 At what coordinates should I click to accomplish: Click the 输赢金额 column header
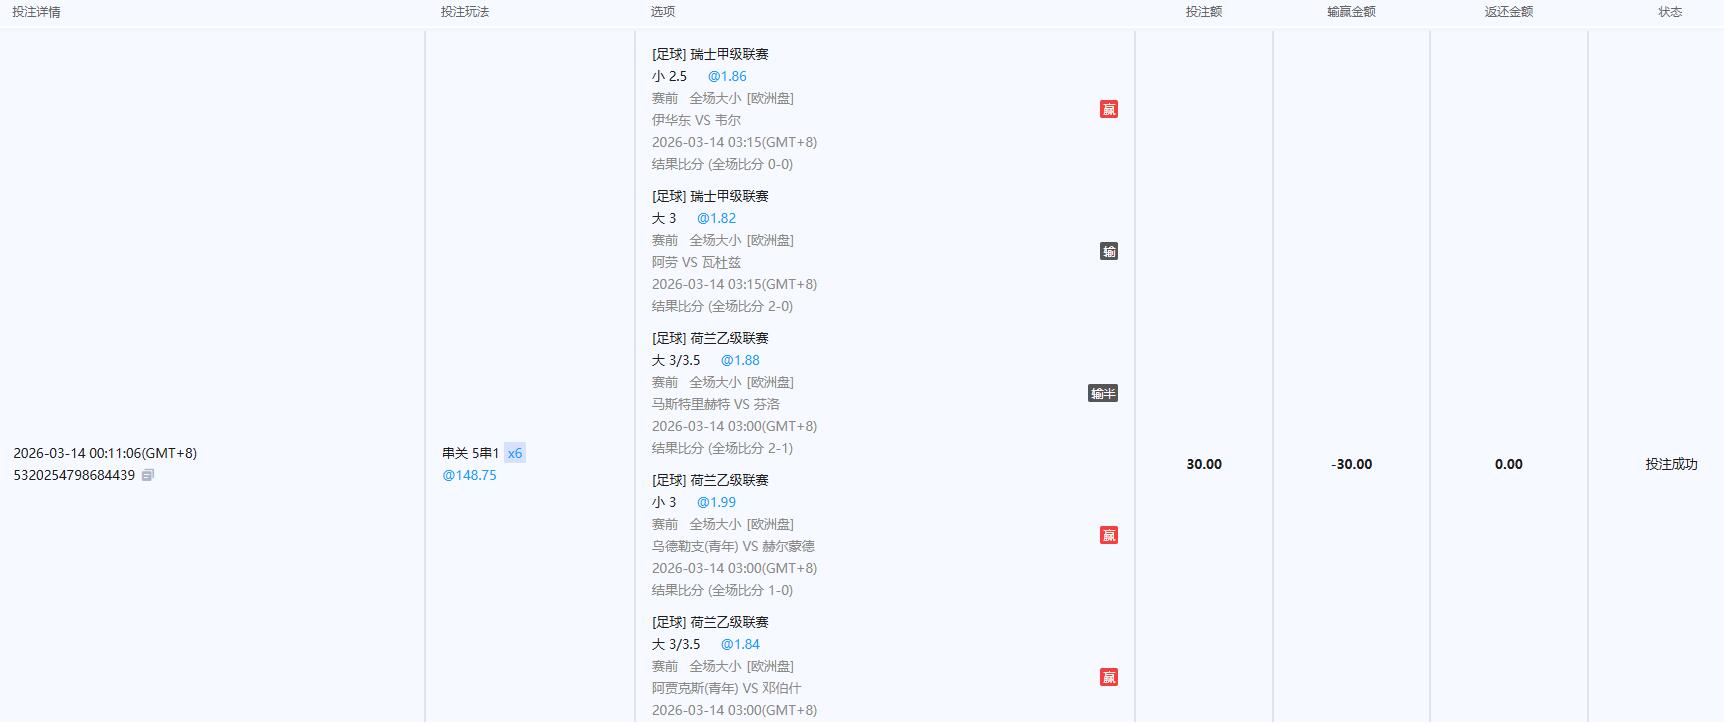[x=1351, y=12]
